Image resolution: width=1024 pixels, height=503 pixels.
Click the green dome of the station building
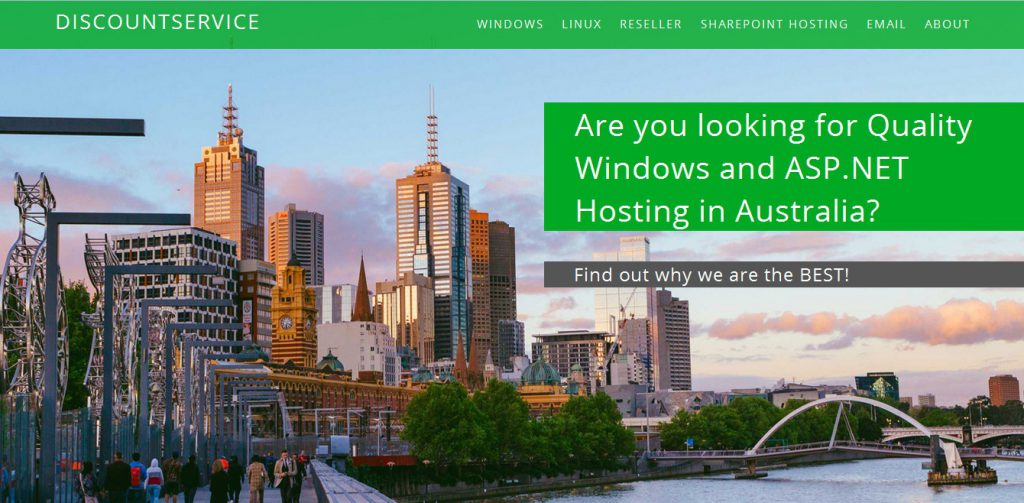point(540,372)
